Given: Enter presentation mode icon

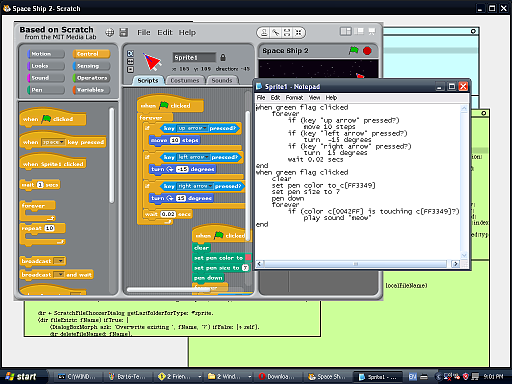Looking at the screenshot, I should point(372,32).
